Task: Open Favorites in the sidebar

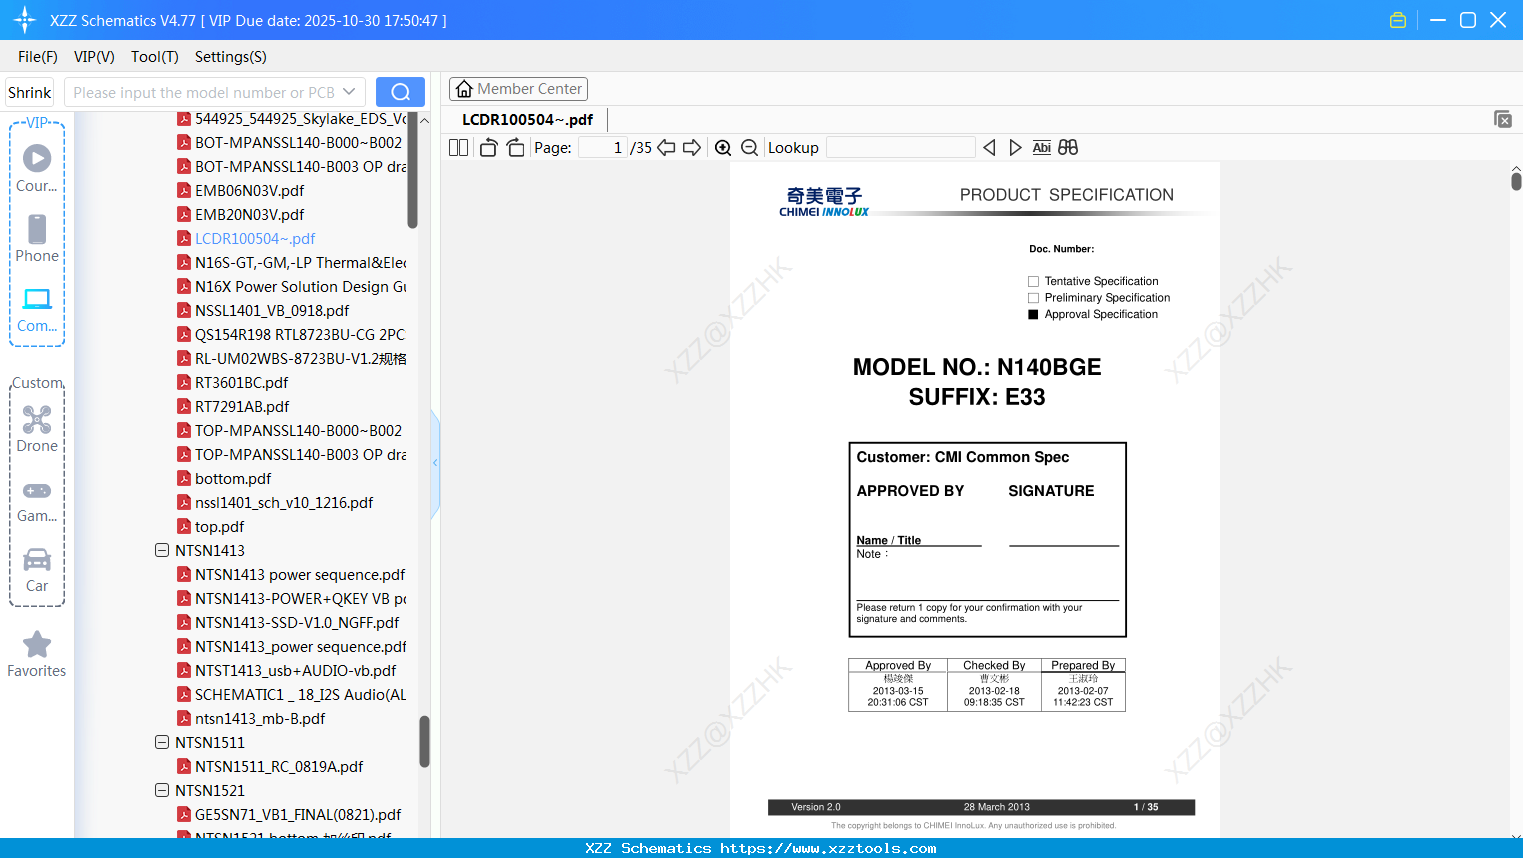Action: 37,655
